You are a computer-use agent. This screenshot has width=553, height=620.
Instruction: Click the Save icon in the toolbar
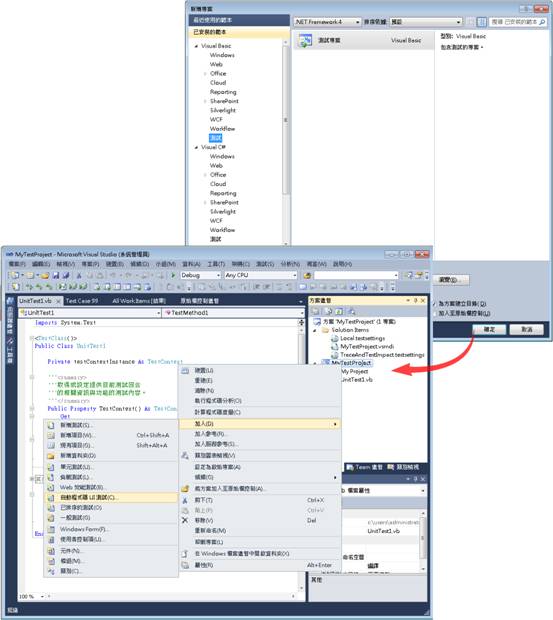56,275
